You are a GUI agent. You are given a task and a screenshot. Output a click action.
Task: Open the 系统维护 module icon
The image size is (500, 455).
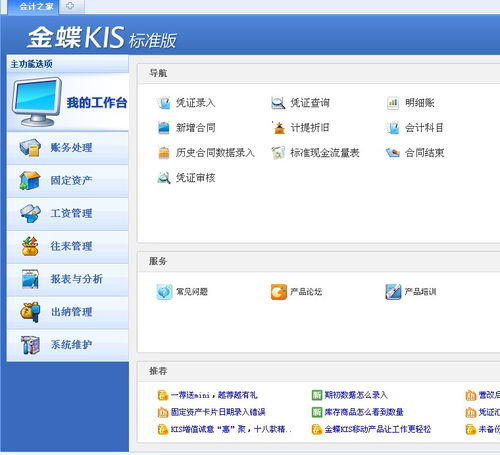click(30, 345)
